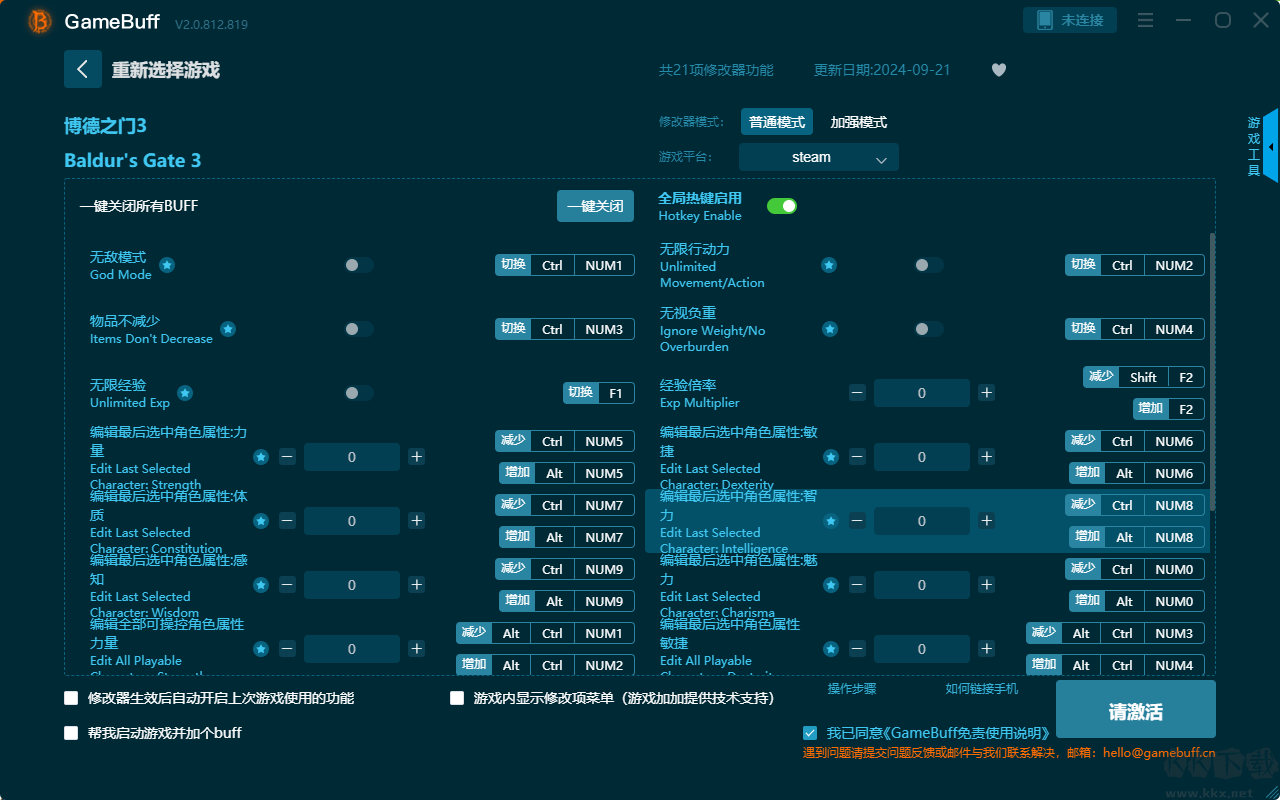
Task: Toggle Unlimited Exp switch
Action: (x=359, y=393)
